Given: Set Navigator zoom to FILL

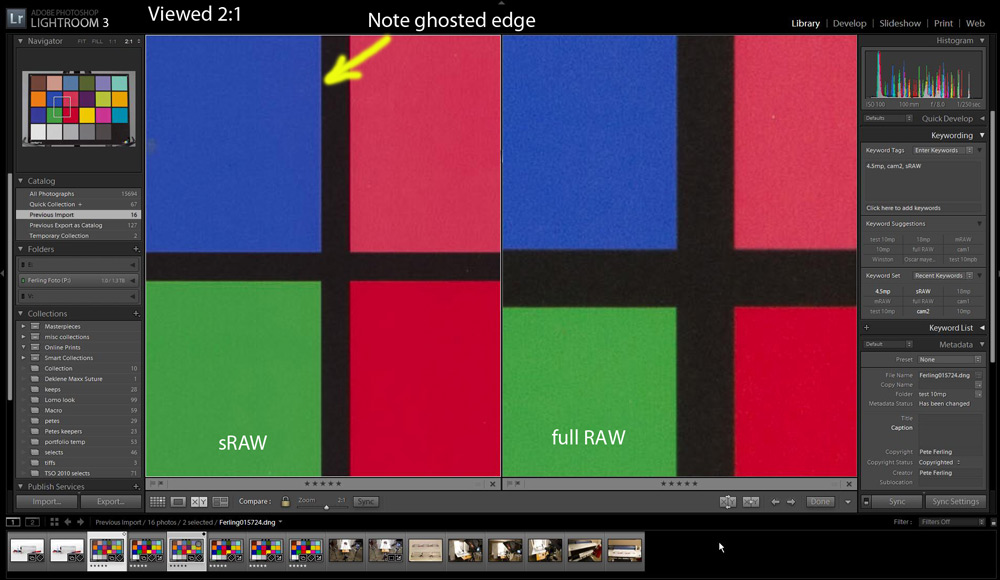Looking at the screenshot, I should pyautogui.click(x=98, y=41).
